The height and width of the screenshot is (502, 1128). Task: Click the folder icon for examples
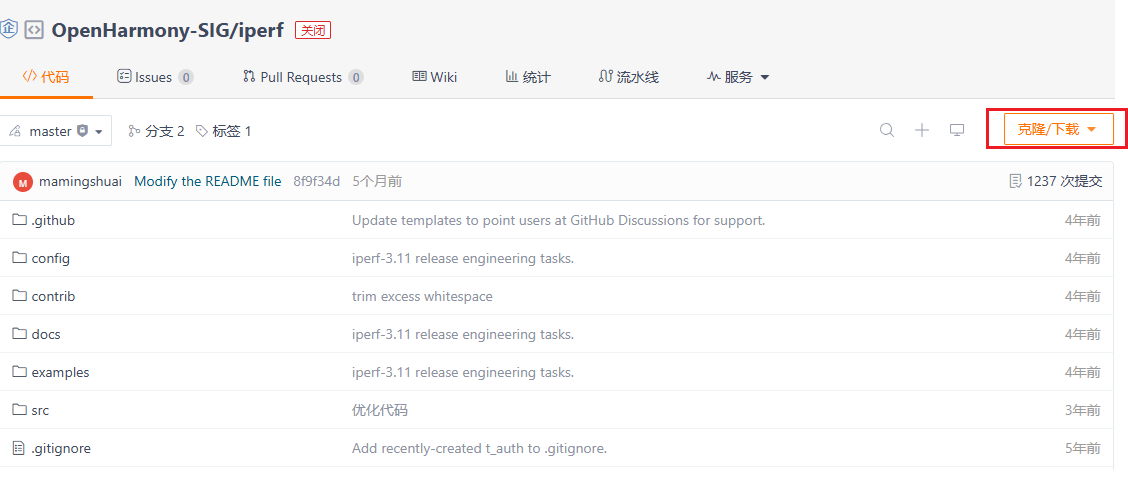coord(19,373)
